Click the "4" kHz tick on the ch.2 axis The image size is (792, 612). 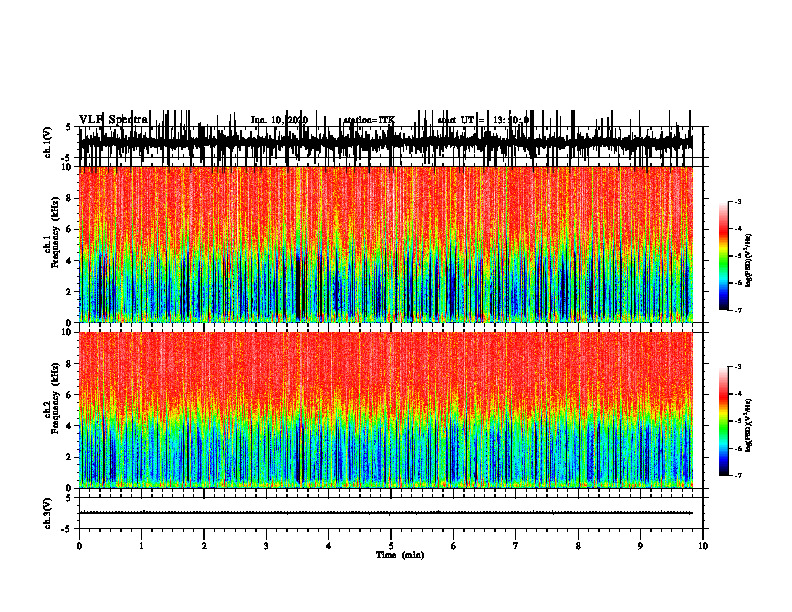(69, 426)
